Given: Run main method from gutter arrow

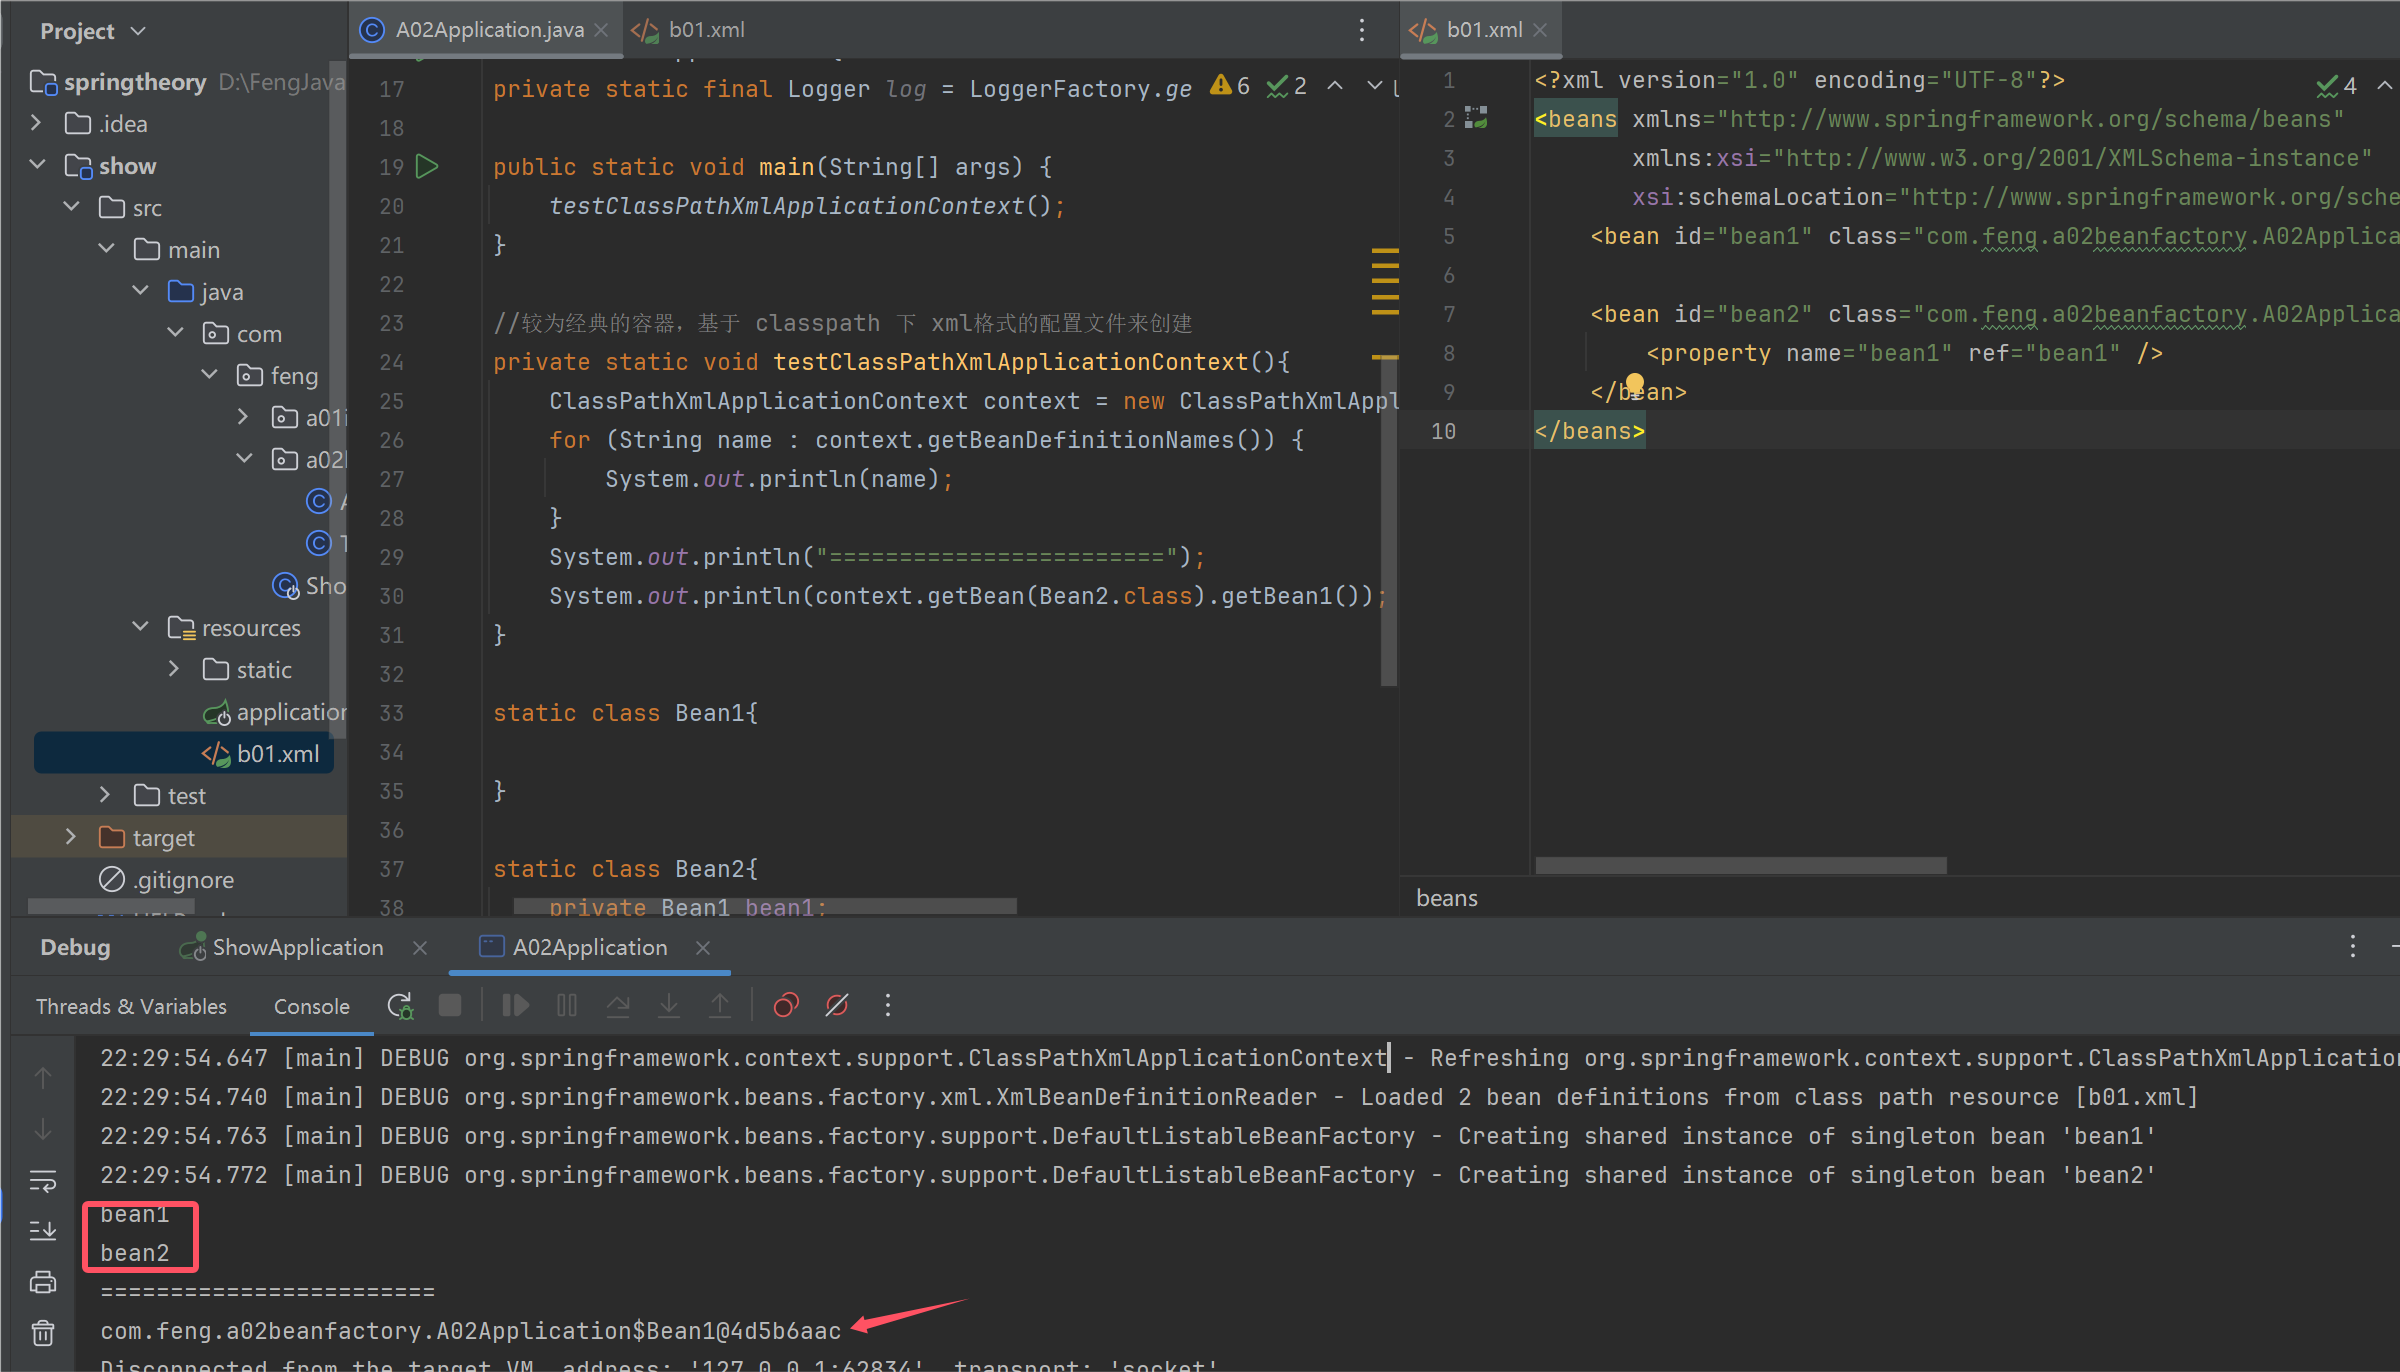Looking at the screenshot, I should (x=427, y=167).
